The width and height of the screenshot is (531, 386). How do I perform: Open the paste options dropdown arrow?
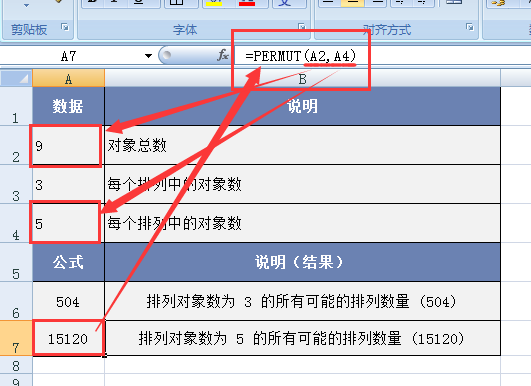coord(26,5)
